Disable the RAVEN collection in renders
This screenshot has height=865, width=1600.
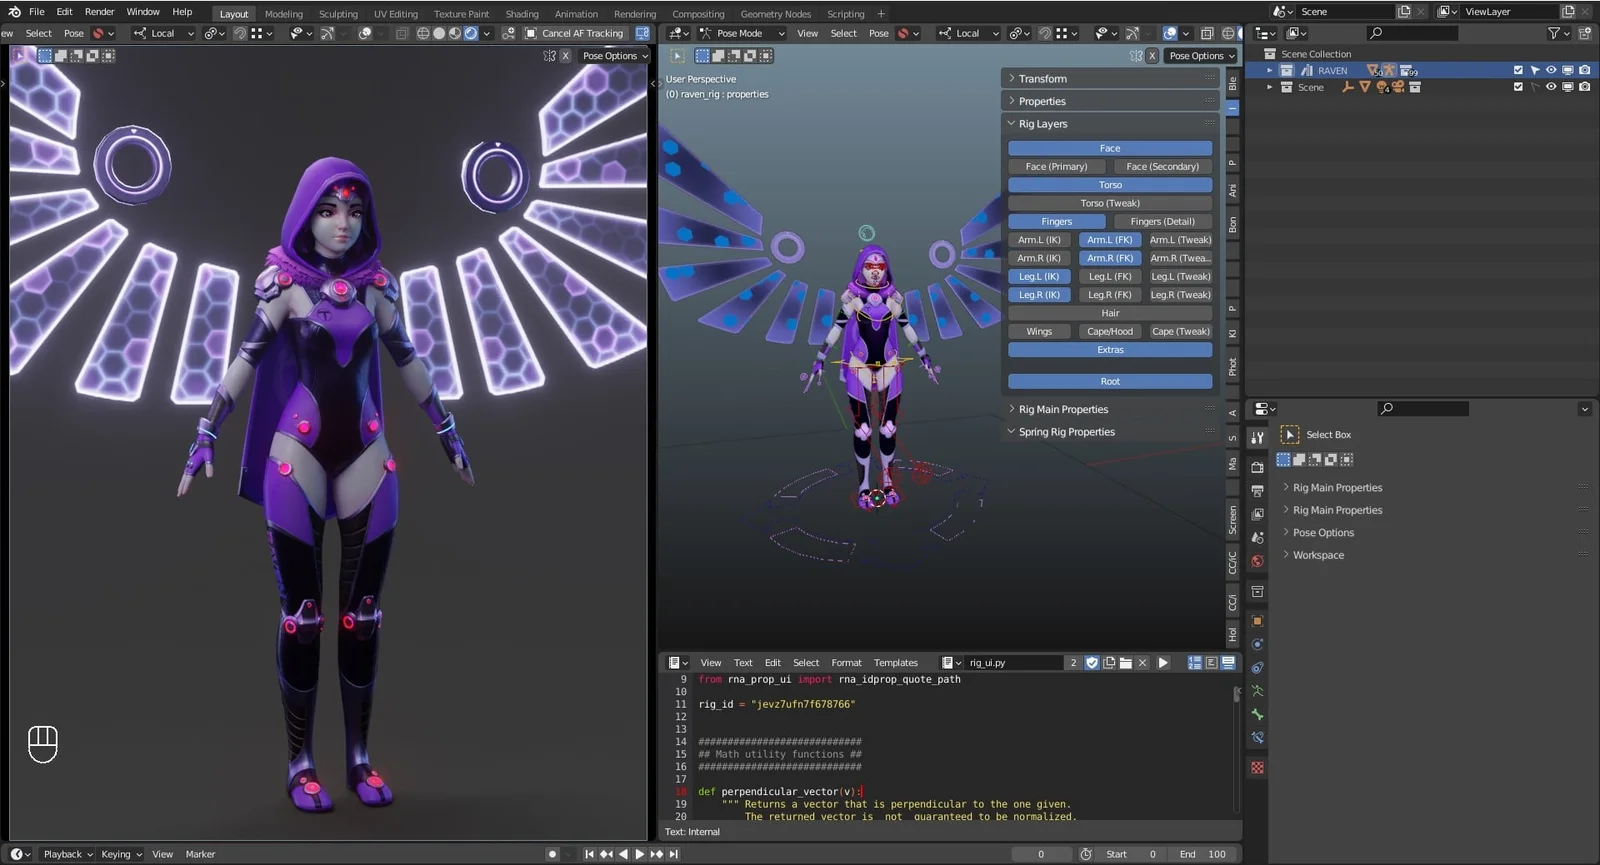1584,70
